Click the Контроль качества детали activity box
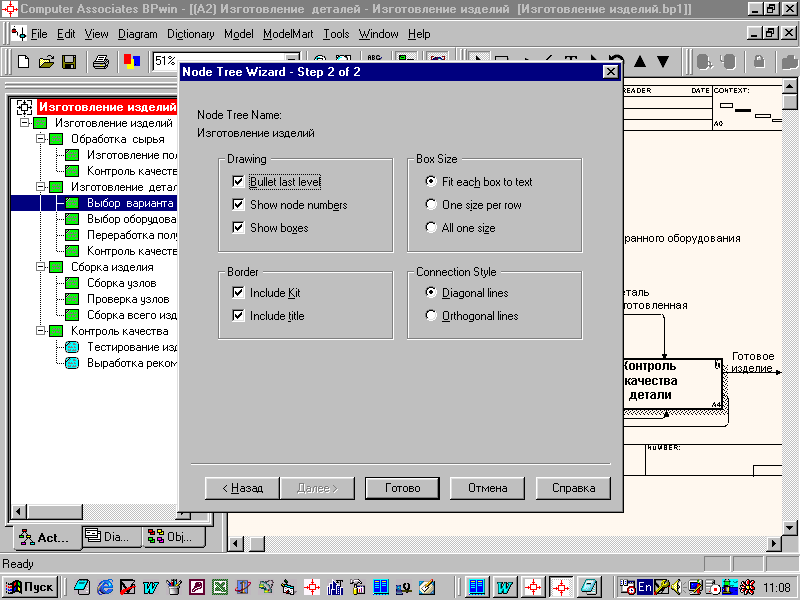The image size is (800, 600). [x=672, y=384]
